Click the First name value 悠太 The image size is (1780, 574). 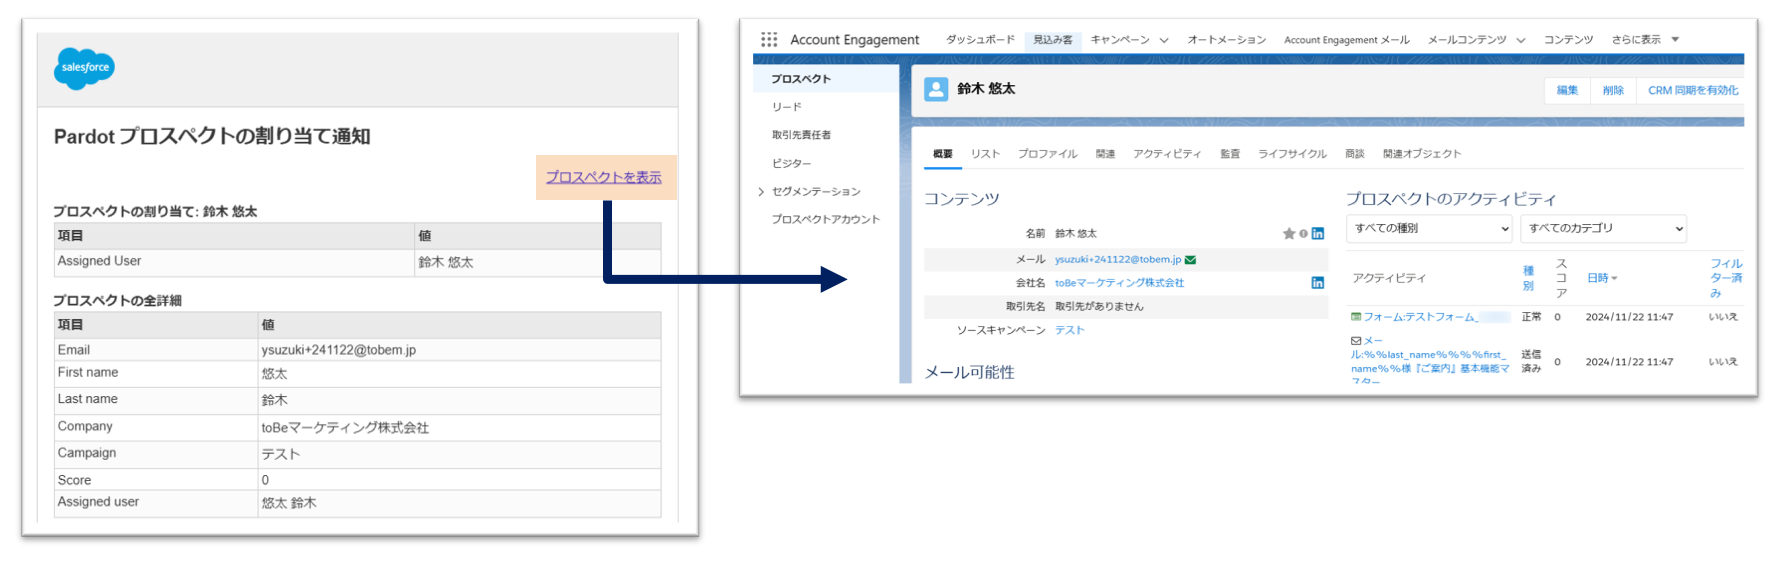click(x=274, y=373)
